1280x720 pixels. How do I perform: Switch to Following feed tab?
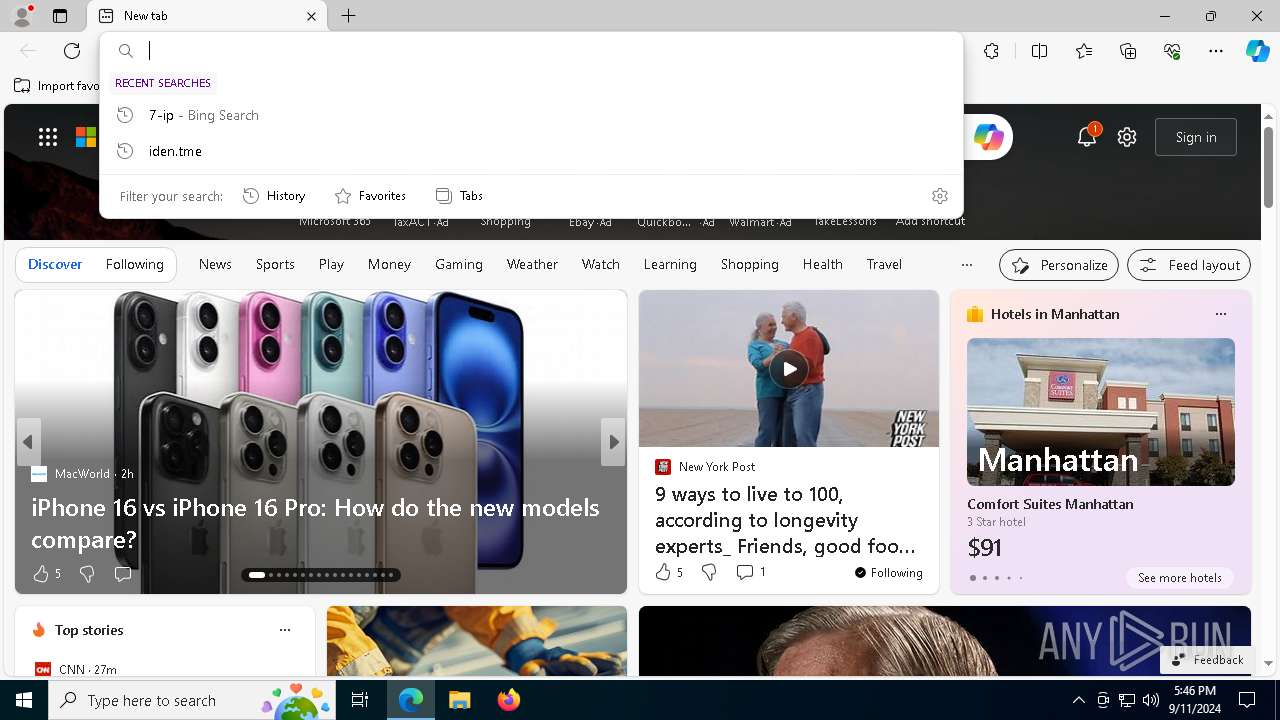tap(134, 264)
